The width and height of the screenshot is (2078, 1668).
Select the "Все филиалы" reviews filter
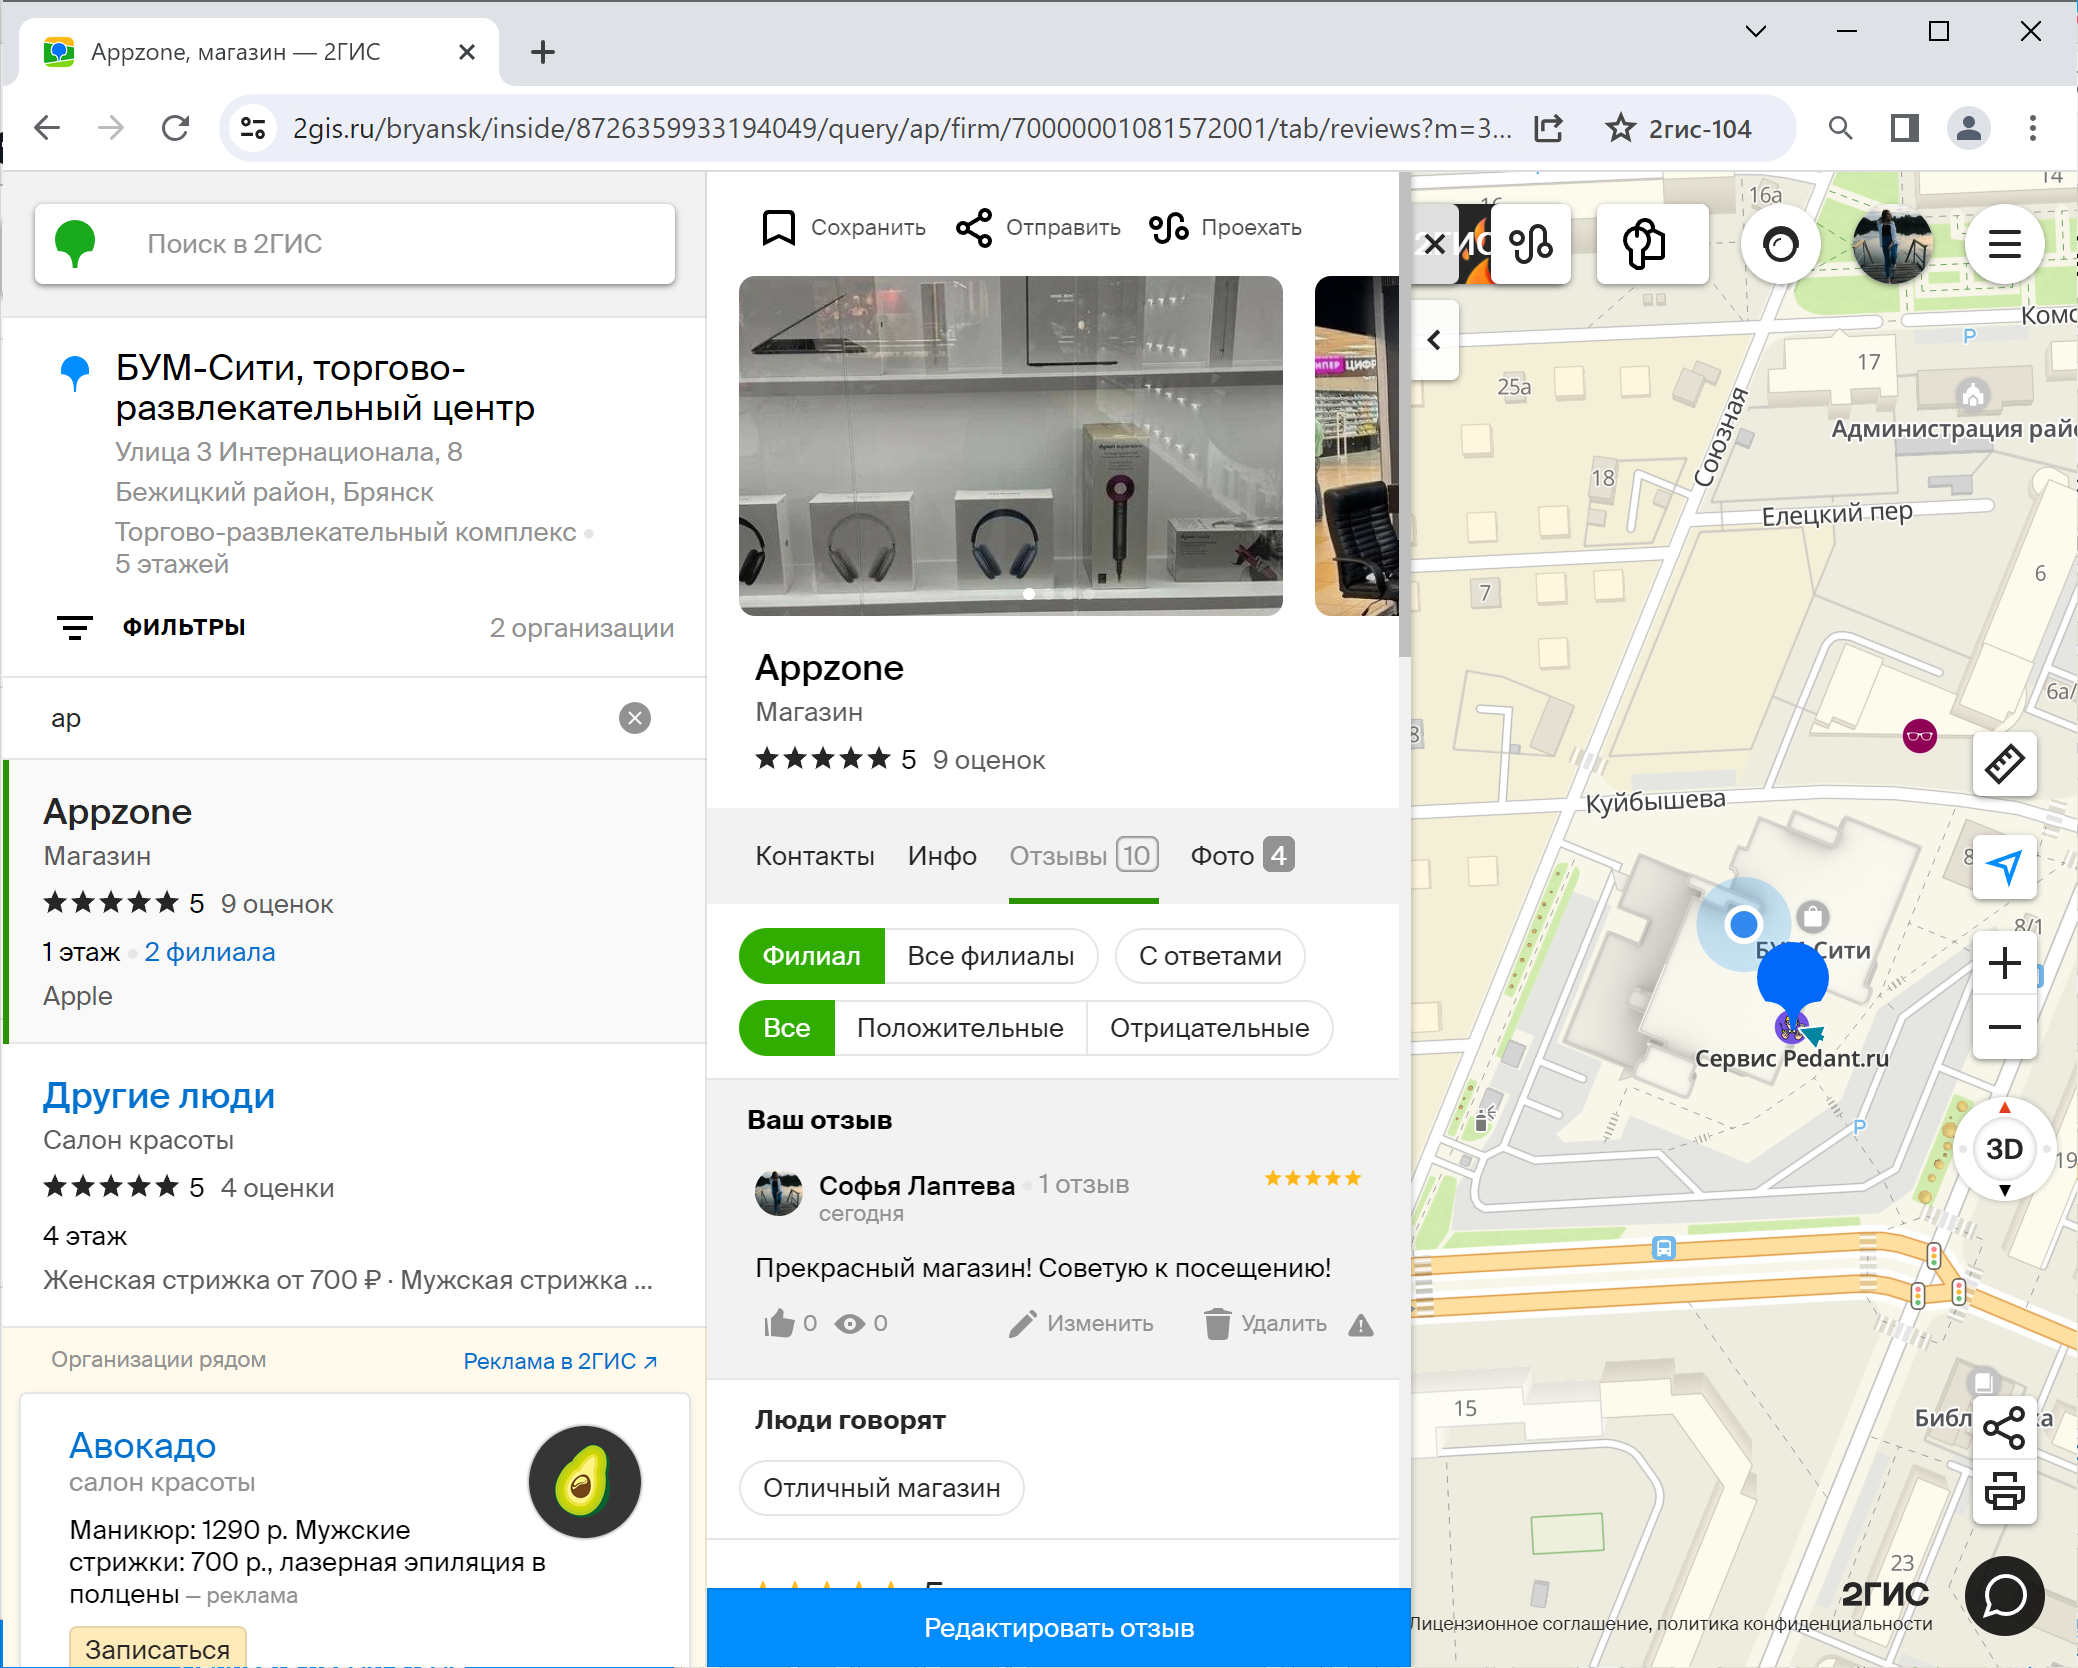[990, 956]
